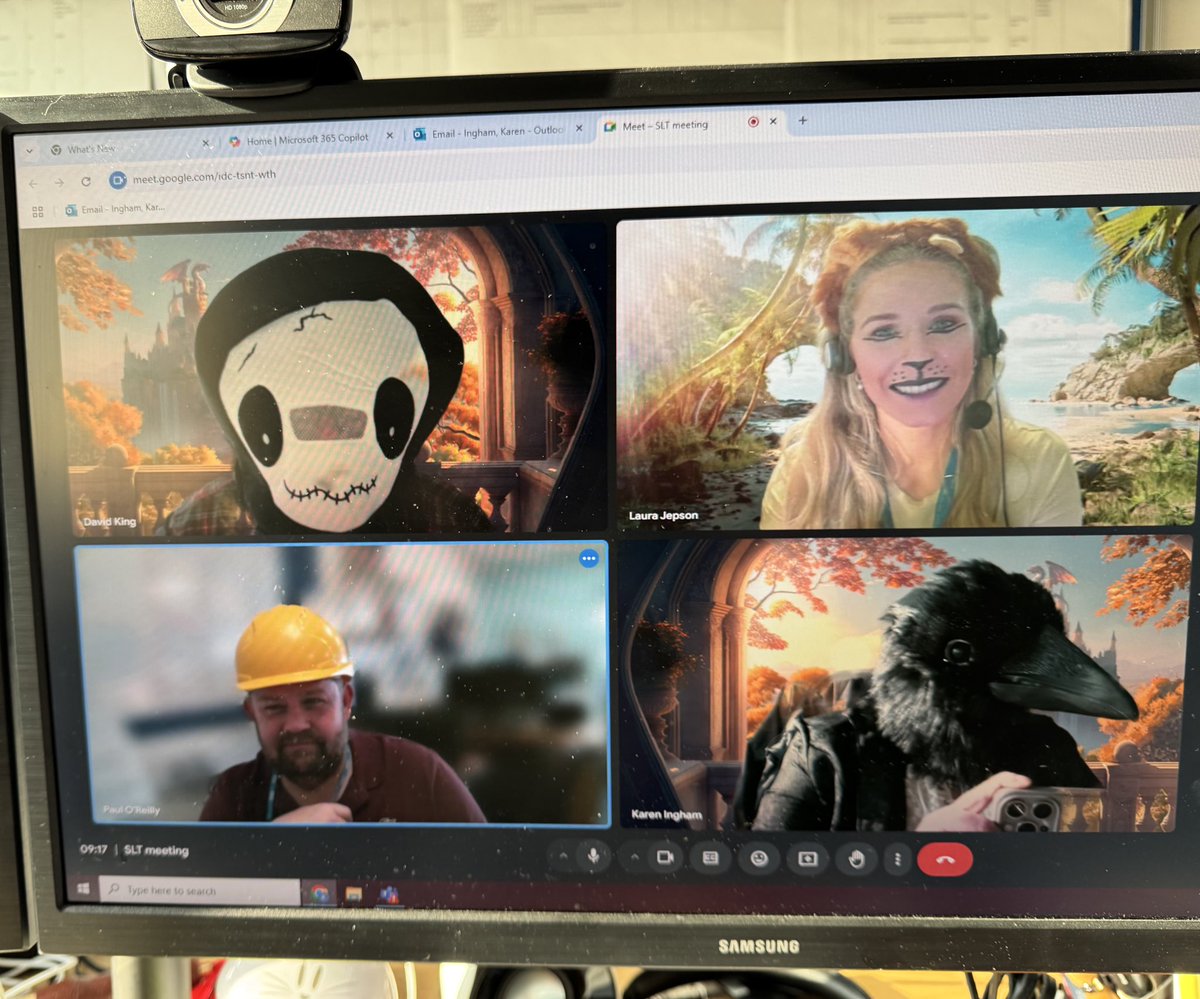
Task: Mute the microphone in Meet
Action: tap(592, 856)
